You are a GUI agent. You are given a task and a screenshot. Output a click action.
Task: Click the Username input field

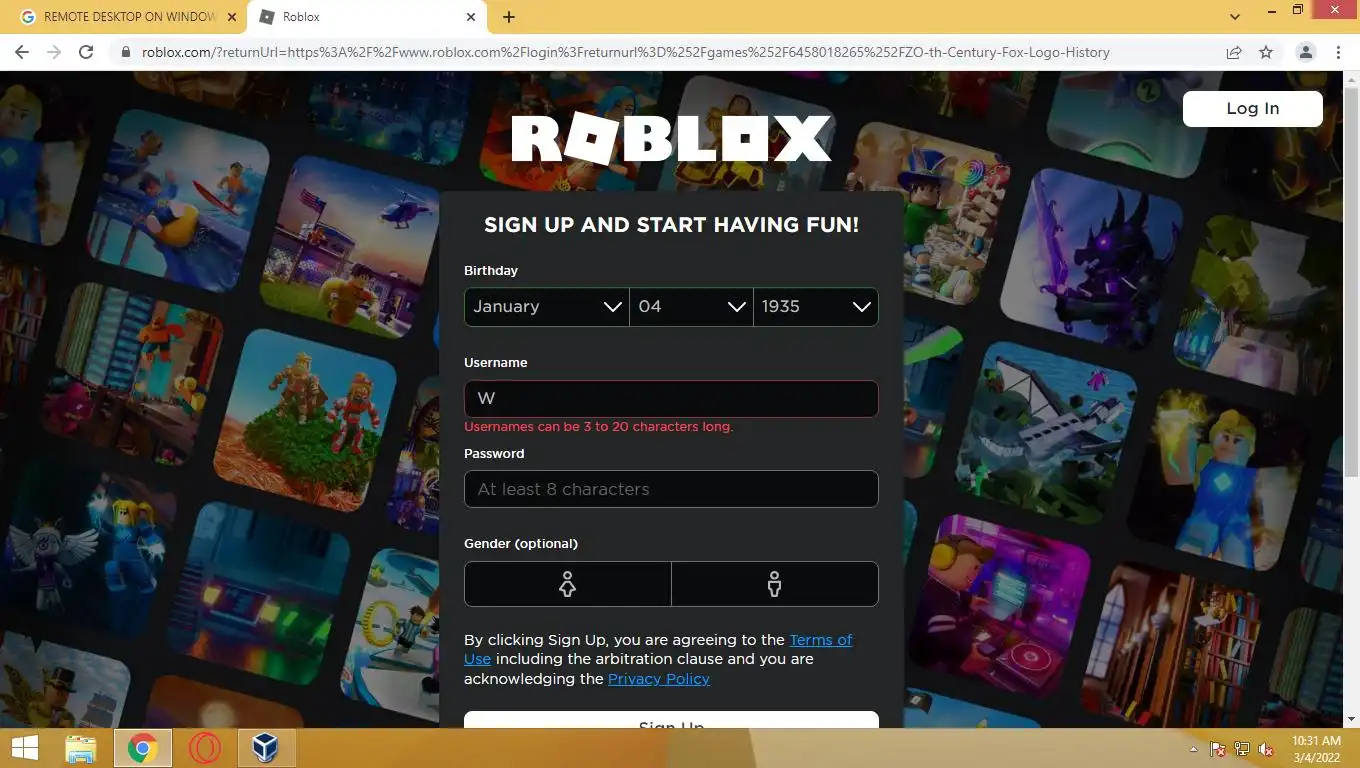point(671,399)
